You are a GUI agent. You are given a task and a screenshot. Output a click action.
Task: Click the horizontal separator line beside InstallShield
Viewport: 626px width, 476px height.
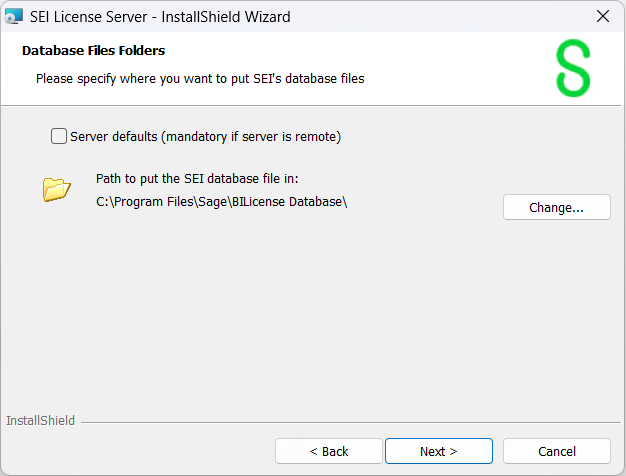click(x=340, y=422)
